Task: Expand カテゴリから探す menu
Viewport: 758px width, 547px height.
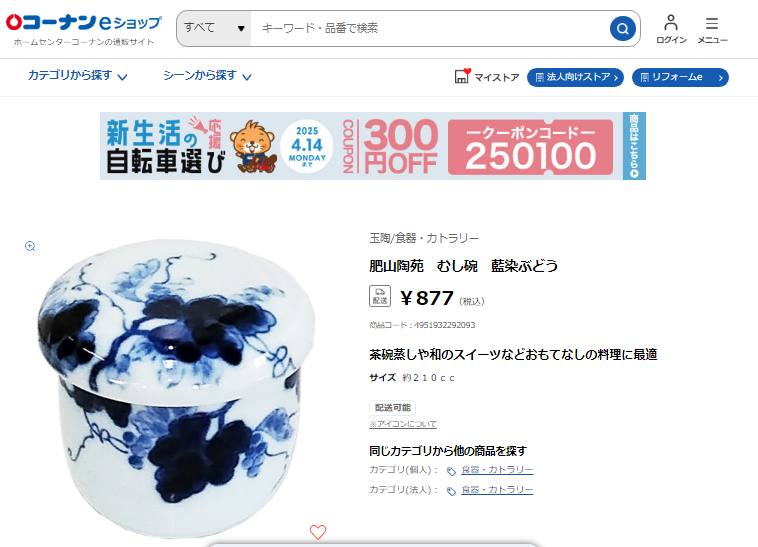Action: point(77,76)
